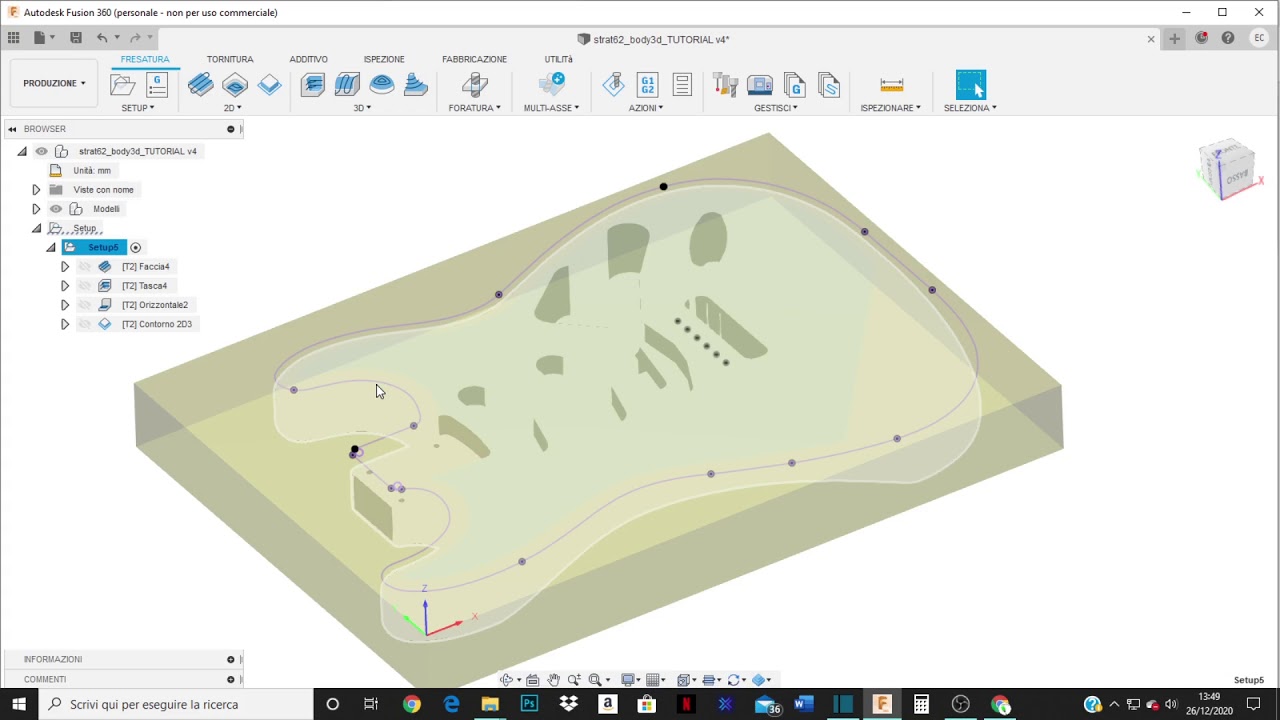Open the MULTI-ASSE dropdown menu
Image resolution: width=1280 pixels, height=720 pixels.
pyautogui.click(x=551, y=108)
